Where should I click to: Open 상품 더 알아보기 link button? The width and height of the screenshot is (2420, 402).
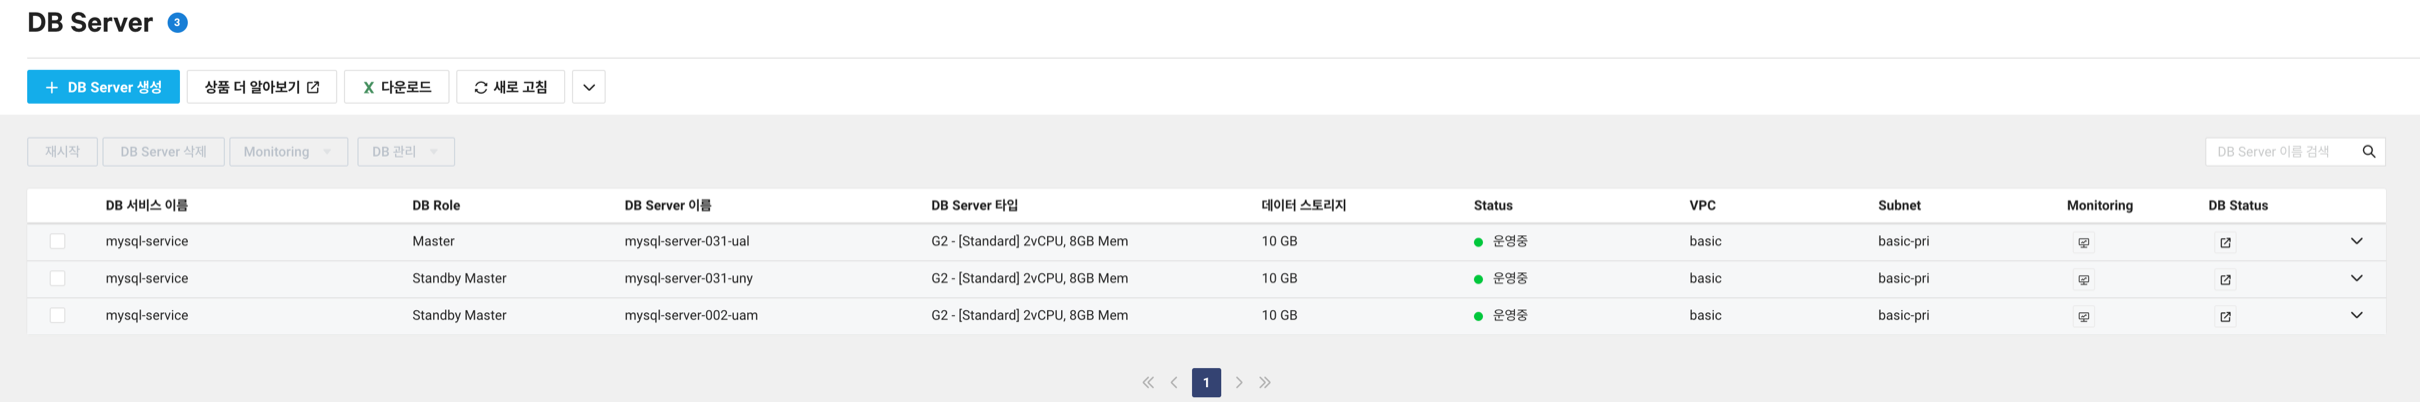pos(262,87)
